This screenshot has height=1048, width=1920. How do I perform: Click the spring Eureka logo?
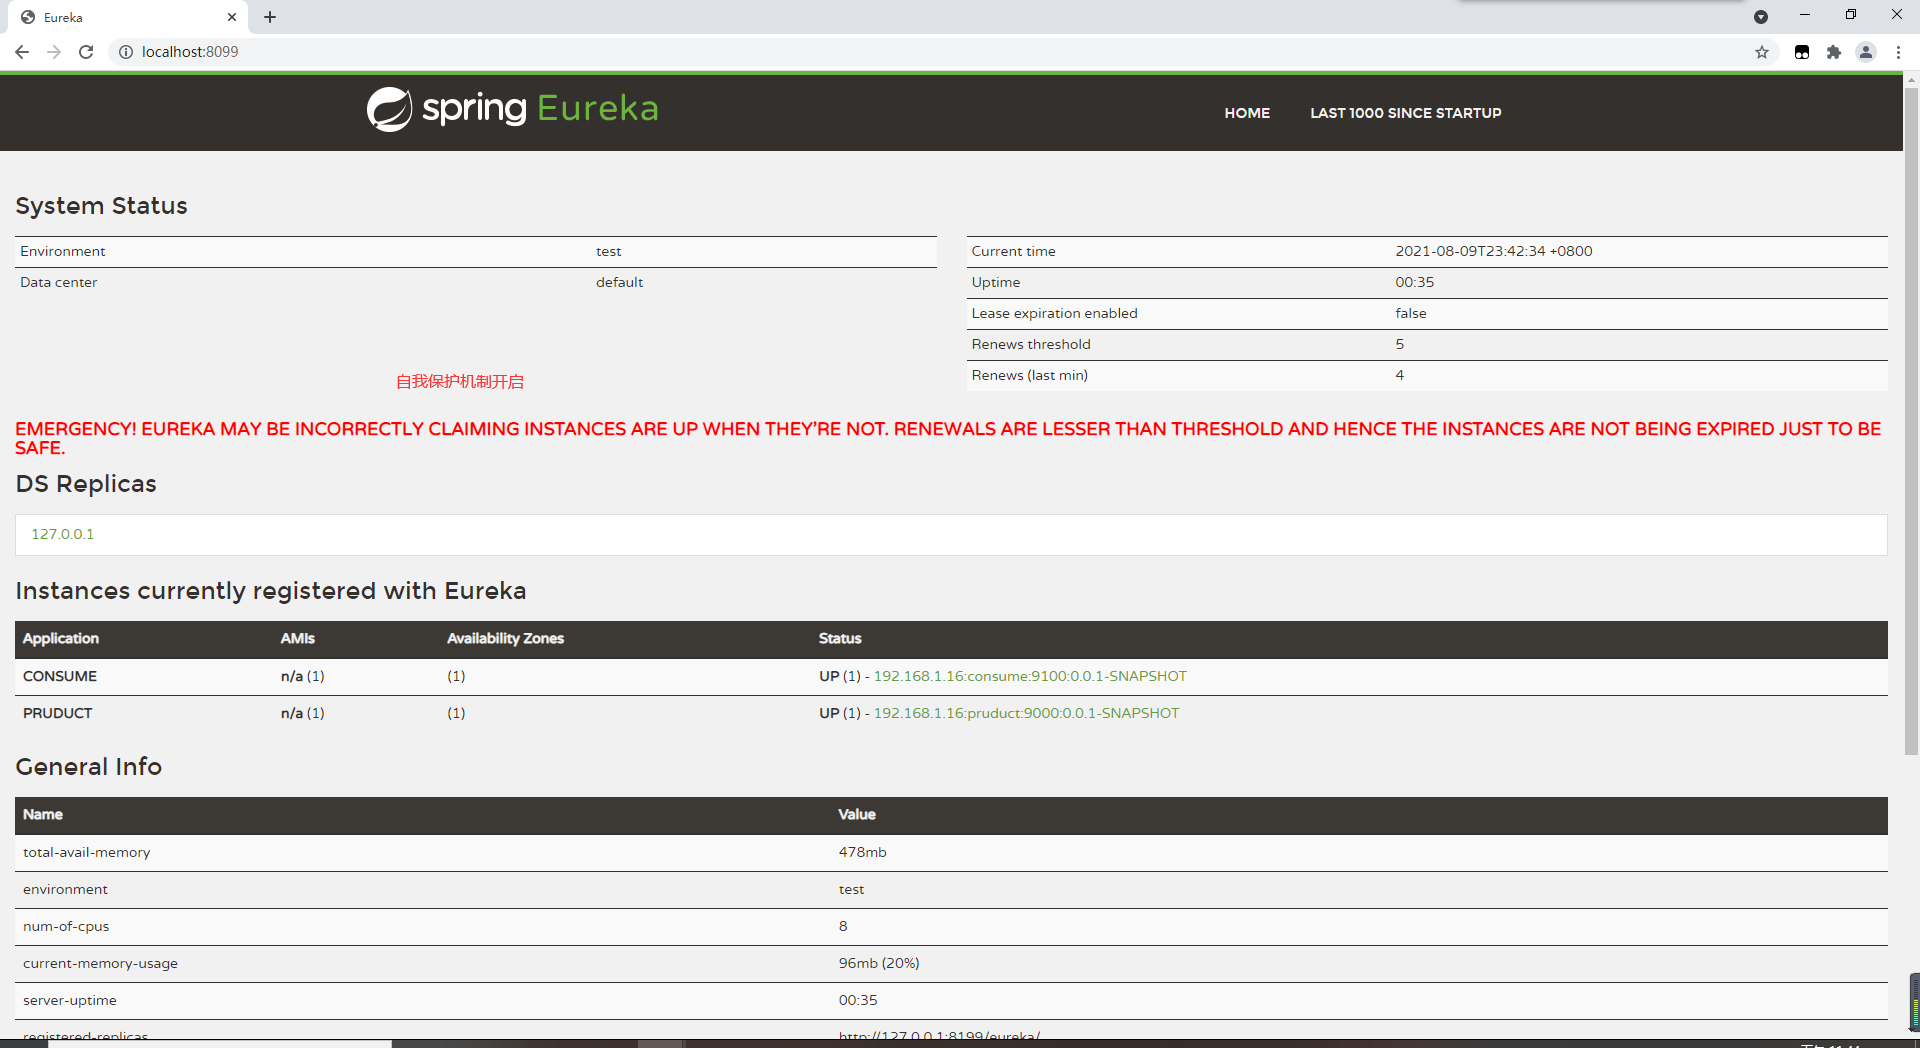click(512, 109)
